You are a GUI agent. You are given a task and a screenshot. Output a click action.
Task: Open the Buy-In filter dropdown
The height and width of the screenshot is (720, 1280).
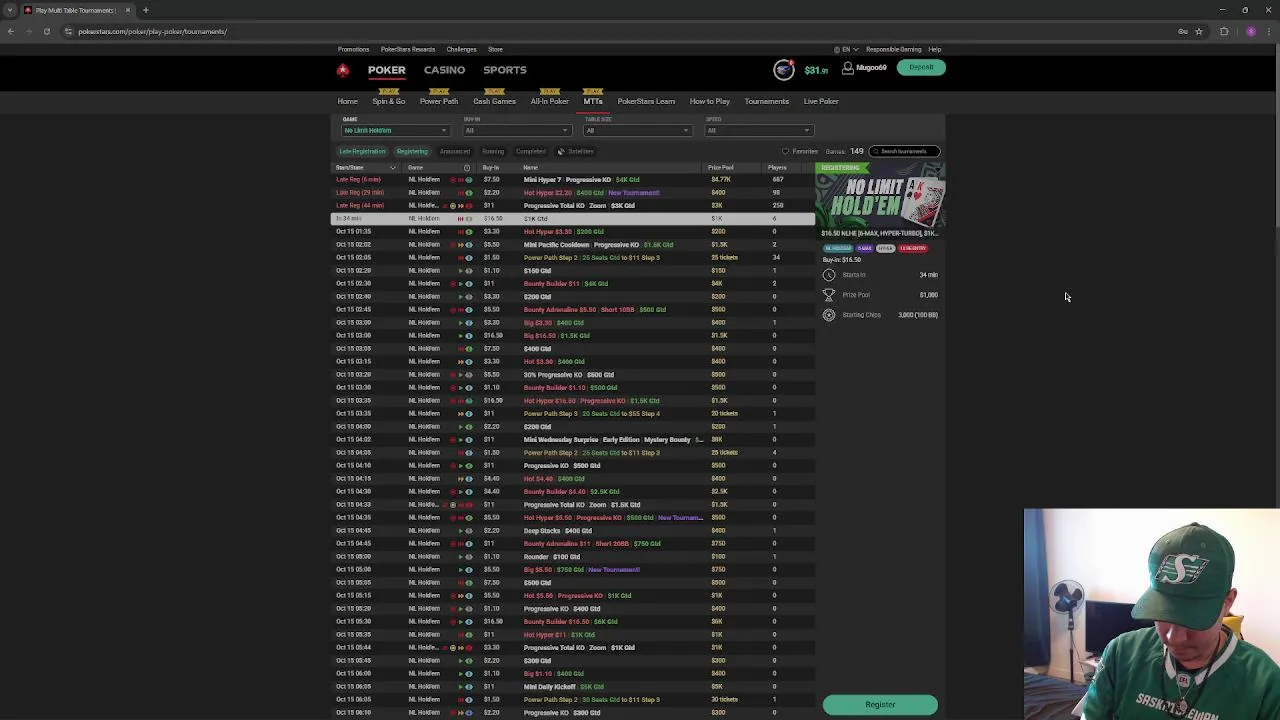pos(516,130)
